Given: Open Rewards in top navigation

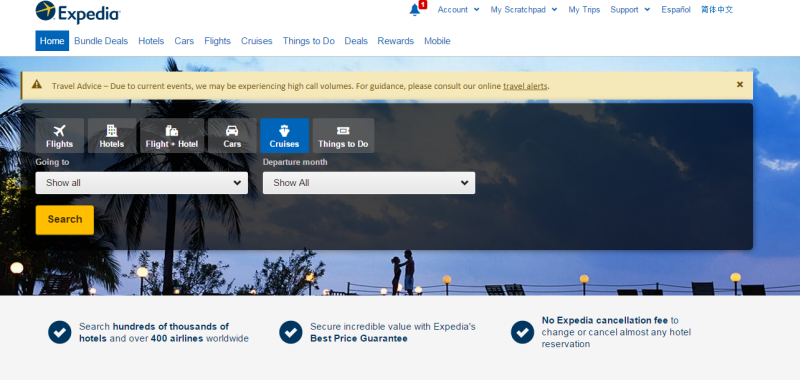Looking at the screenshot, I should tap(395, 41).
